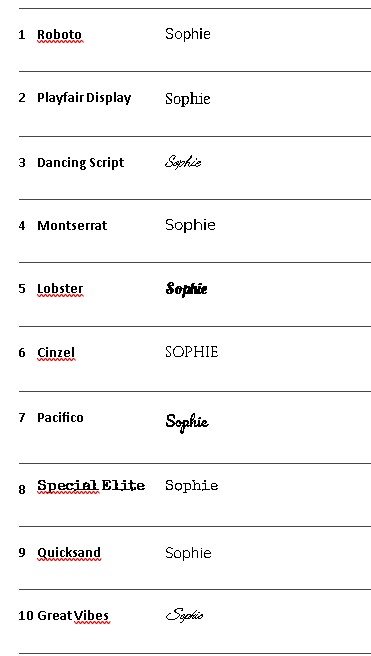371x656 pixels.
Task: Click the uppercase SOPHIE in Cinzel row
Action: 192,352
